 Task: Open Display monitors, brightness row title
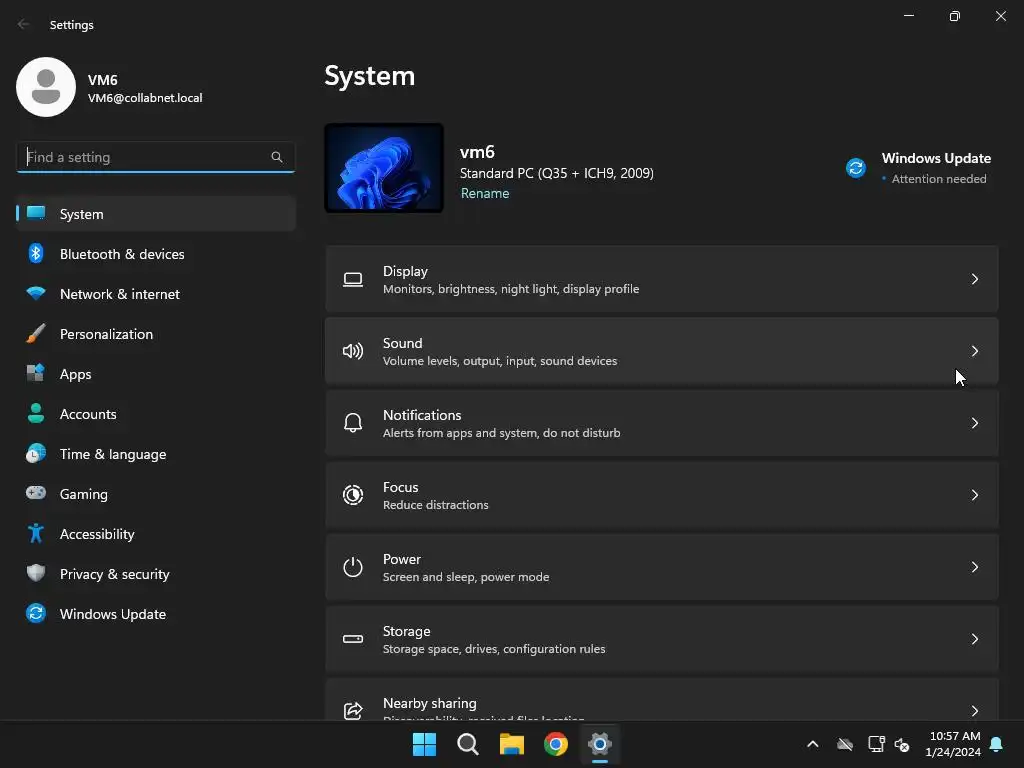coord(405,271)
